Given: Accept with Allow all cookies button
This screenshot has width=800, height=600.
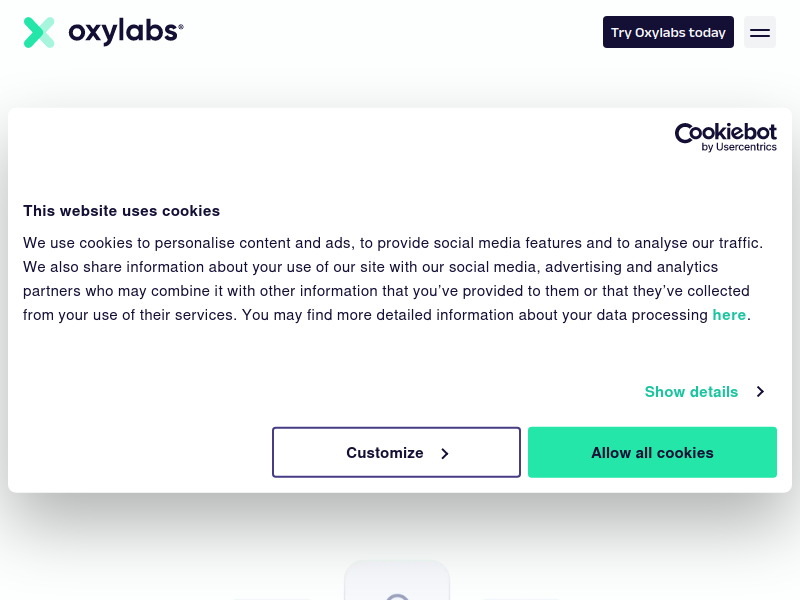Looking at the screenshot, I should pos(652,453).
